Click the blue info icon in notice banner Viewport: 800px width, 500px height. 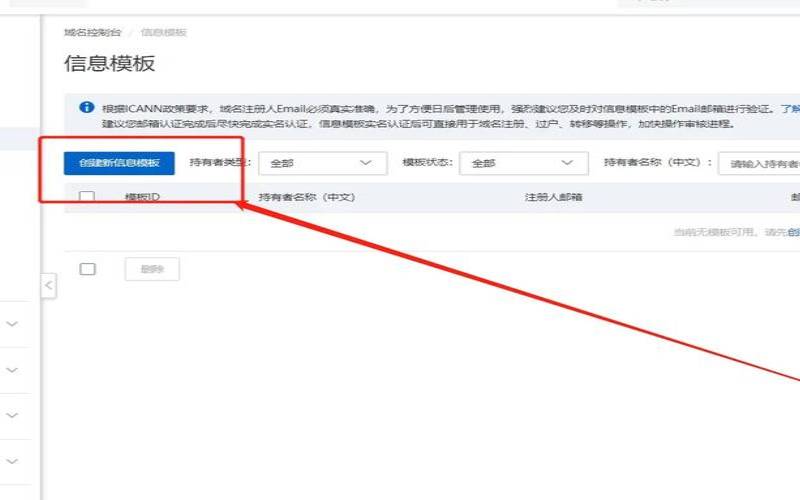pyautogui.click(x=87, y=108)
